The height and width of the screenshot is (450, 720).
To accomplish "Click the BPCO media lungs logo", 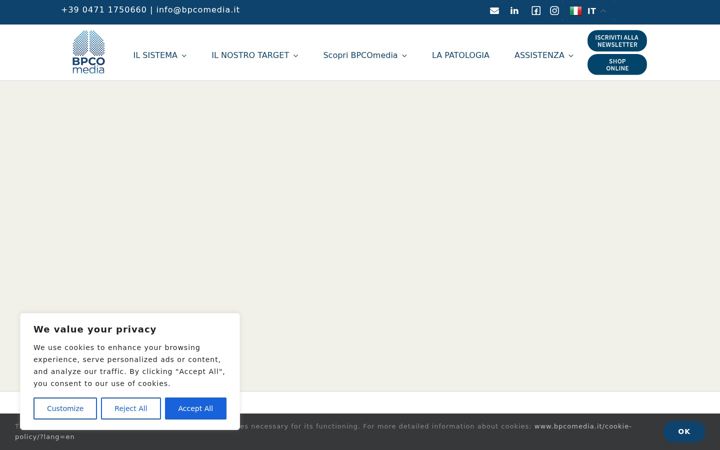I will 89,52.
